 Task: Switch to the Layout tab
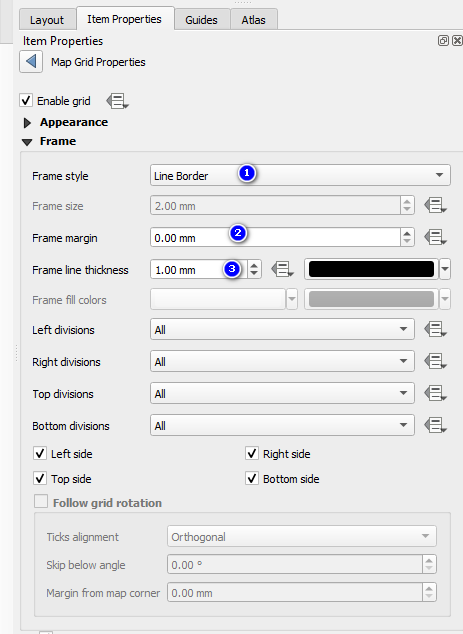47,20
